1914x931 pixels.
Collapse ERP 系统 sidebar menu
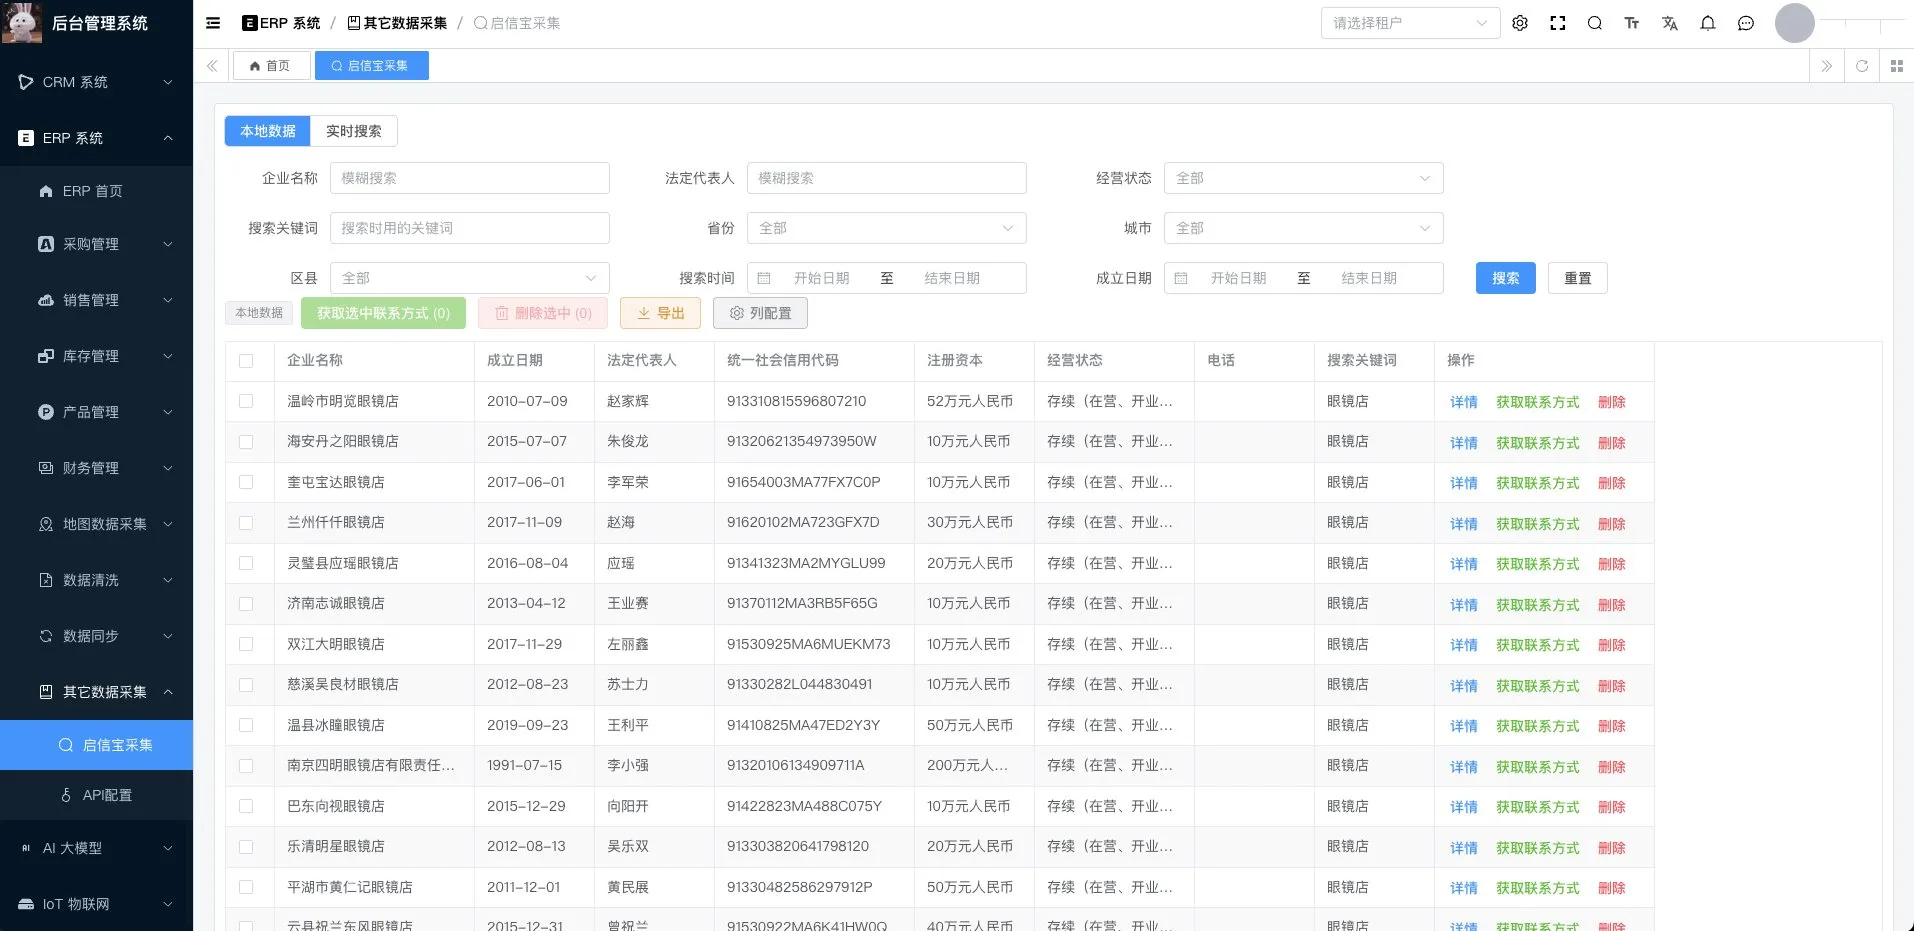point(97,138)
